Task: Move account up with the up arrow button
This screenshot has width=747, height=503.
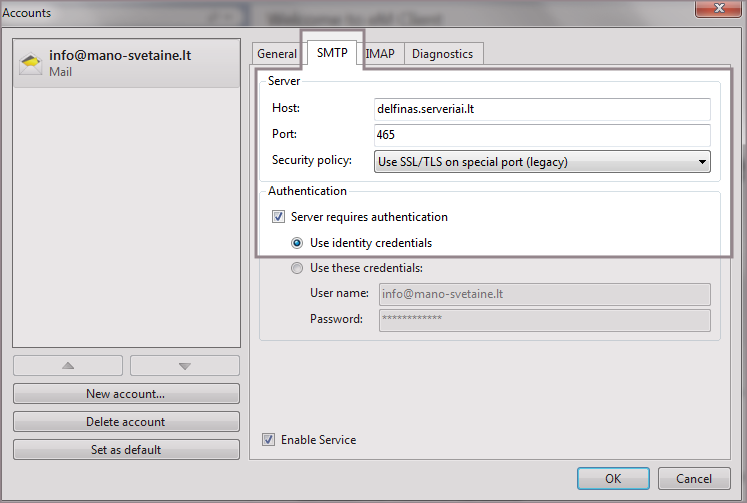Action: click(x=68, y=366)
